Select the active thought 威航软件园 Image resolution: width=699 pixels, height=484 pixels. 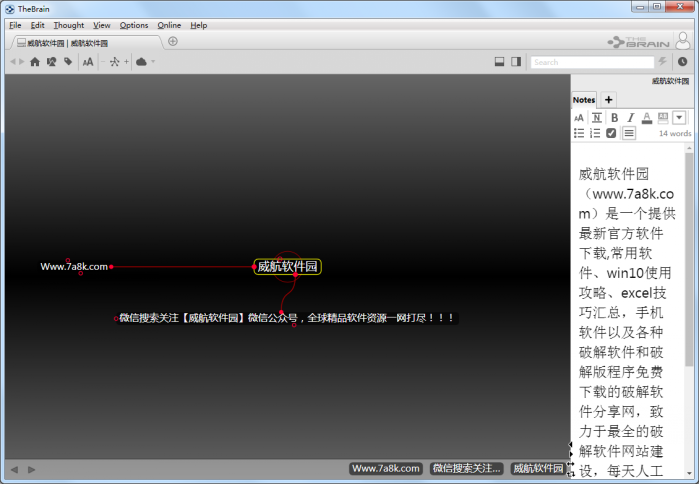[x=288, y=267]
